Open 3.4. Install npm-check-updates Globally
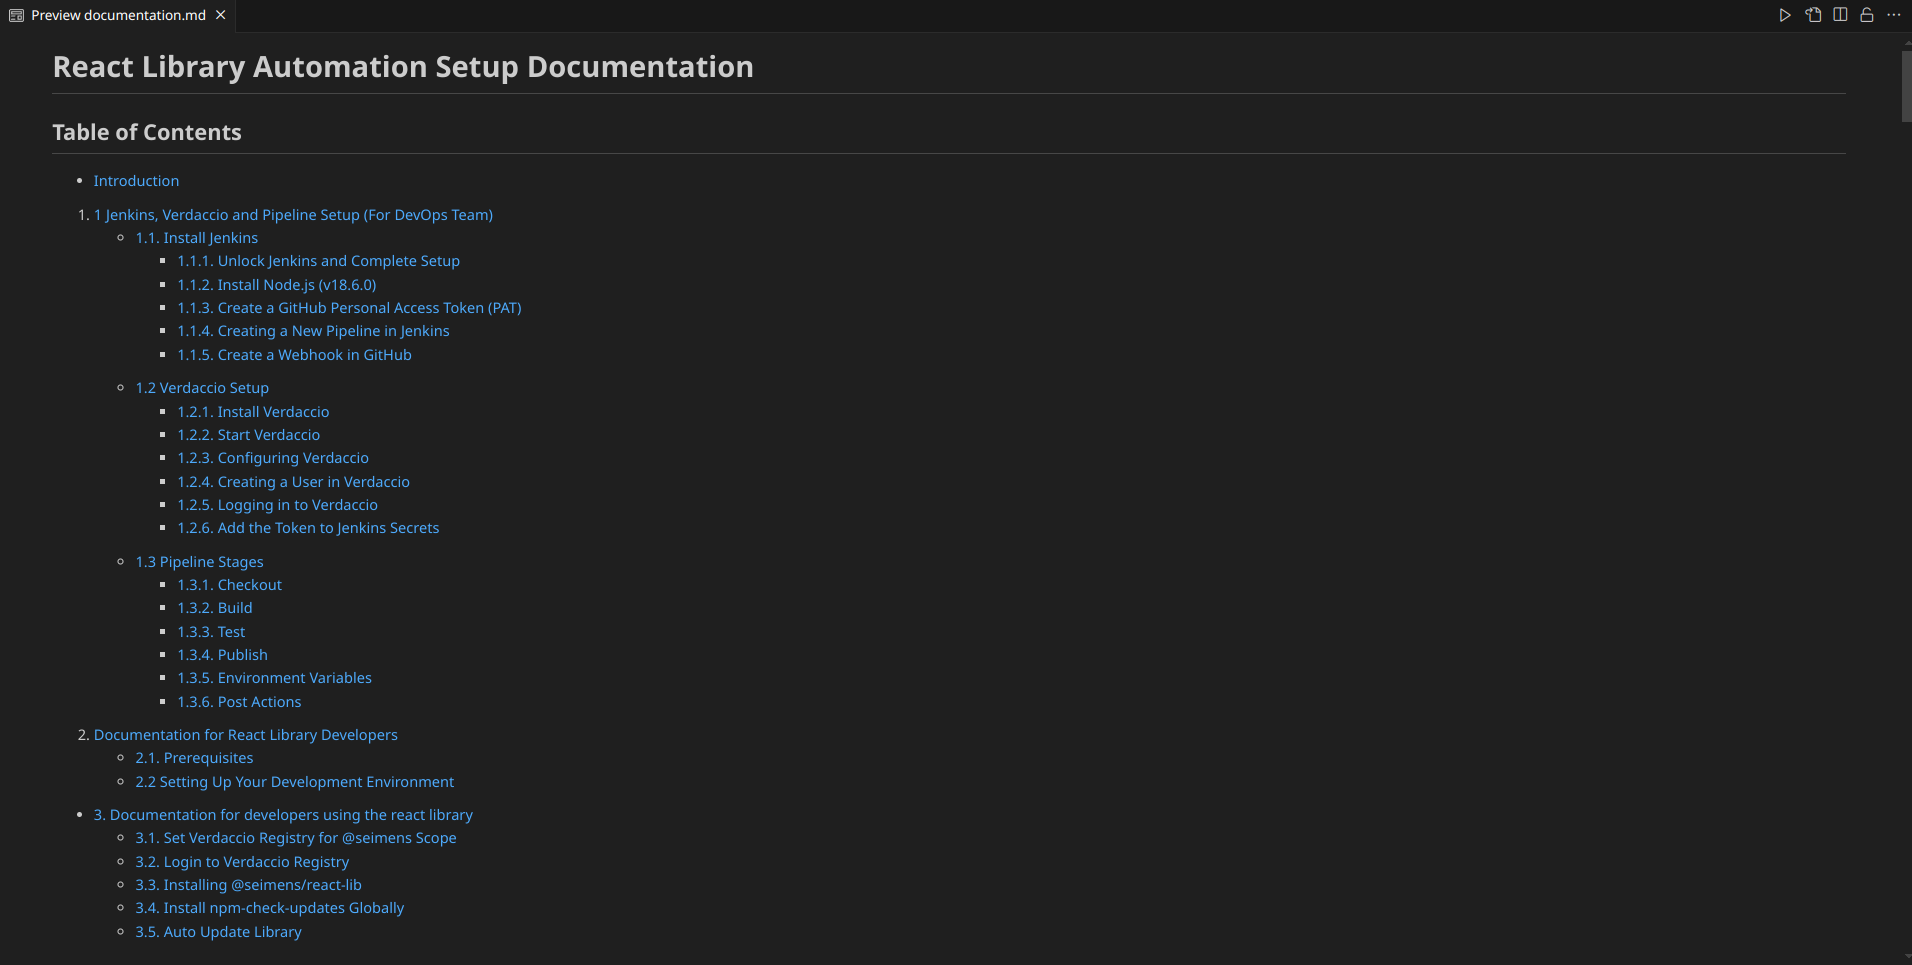 tap(270, 908)
